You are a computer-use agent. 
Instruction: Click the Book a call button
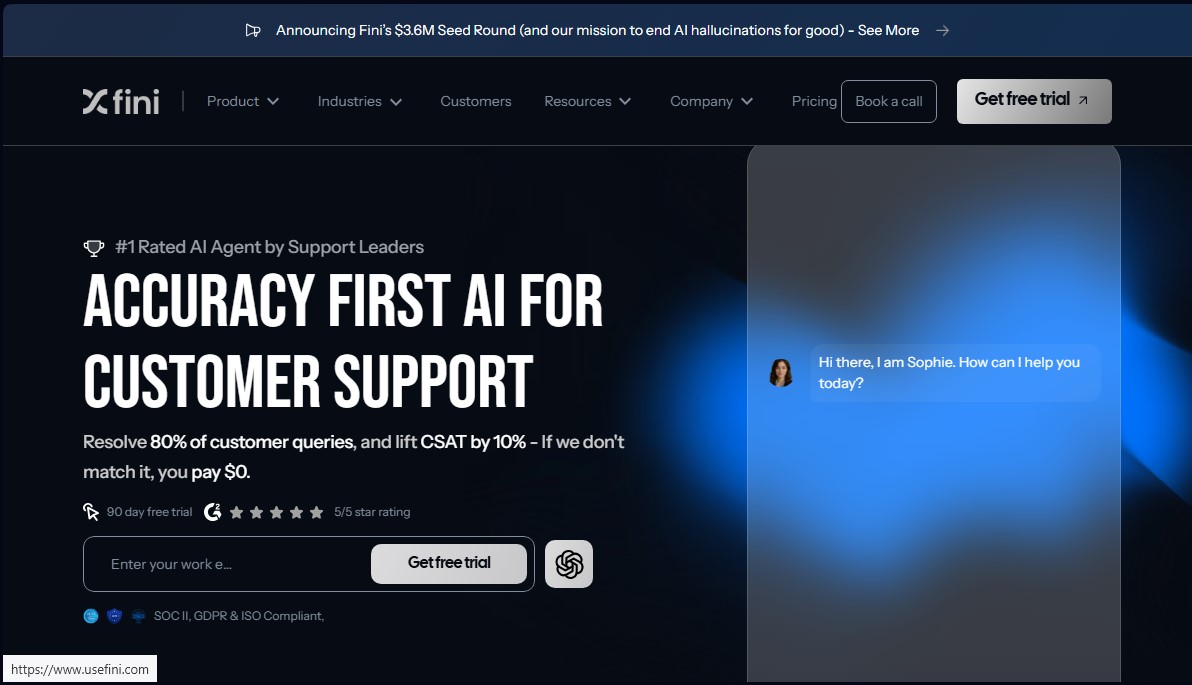click(x=889, y=101)
